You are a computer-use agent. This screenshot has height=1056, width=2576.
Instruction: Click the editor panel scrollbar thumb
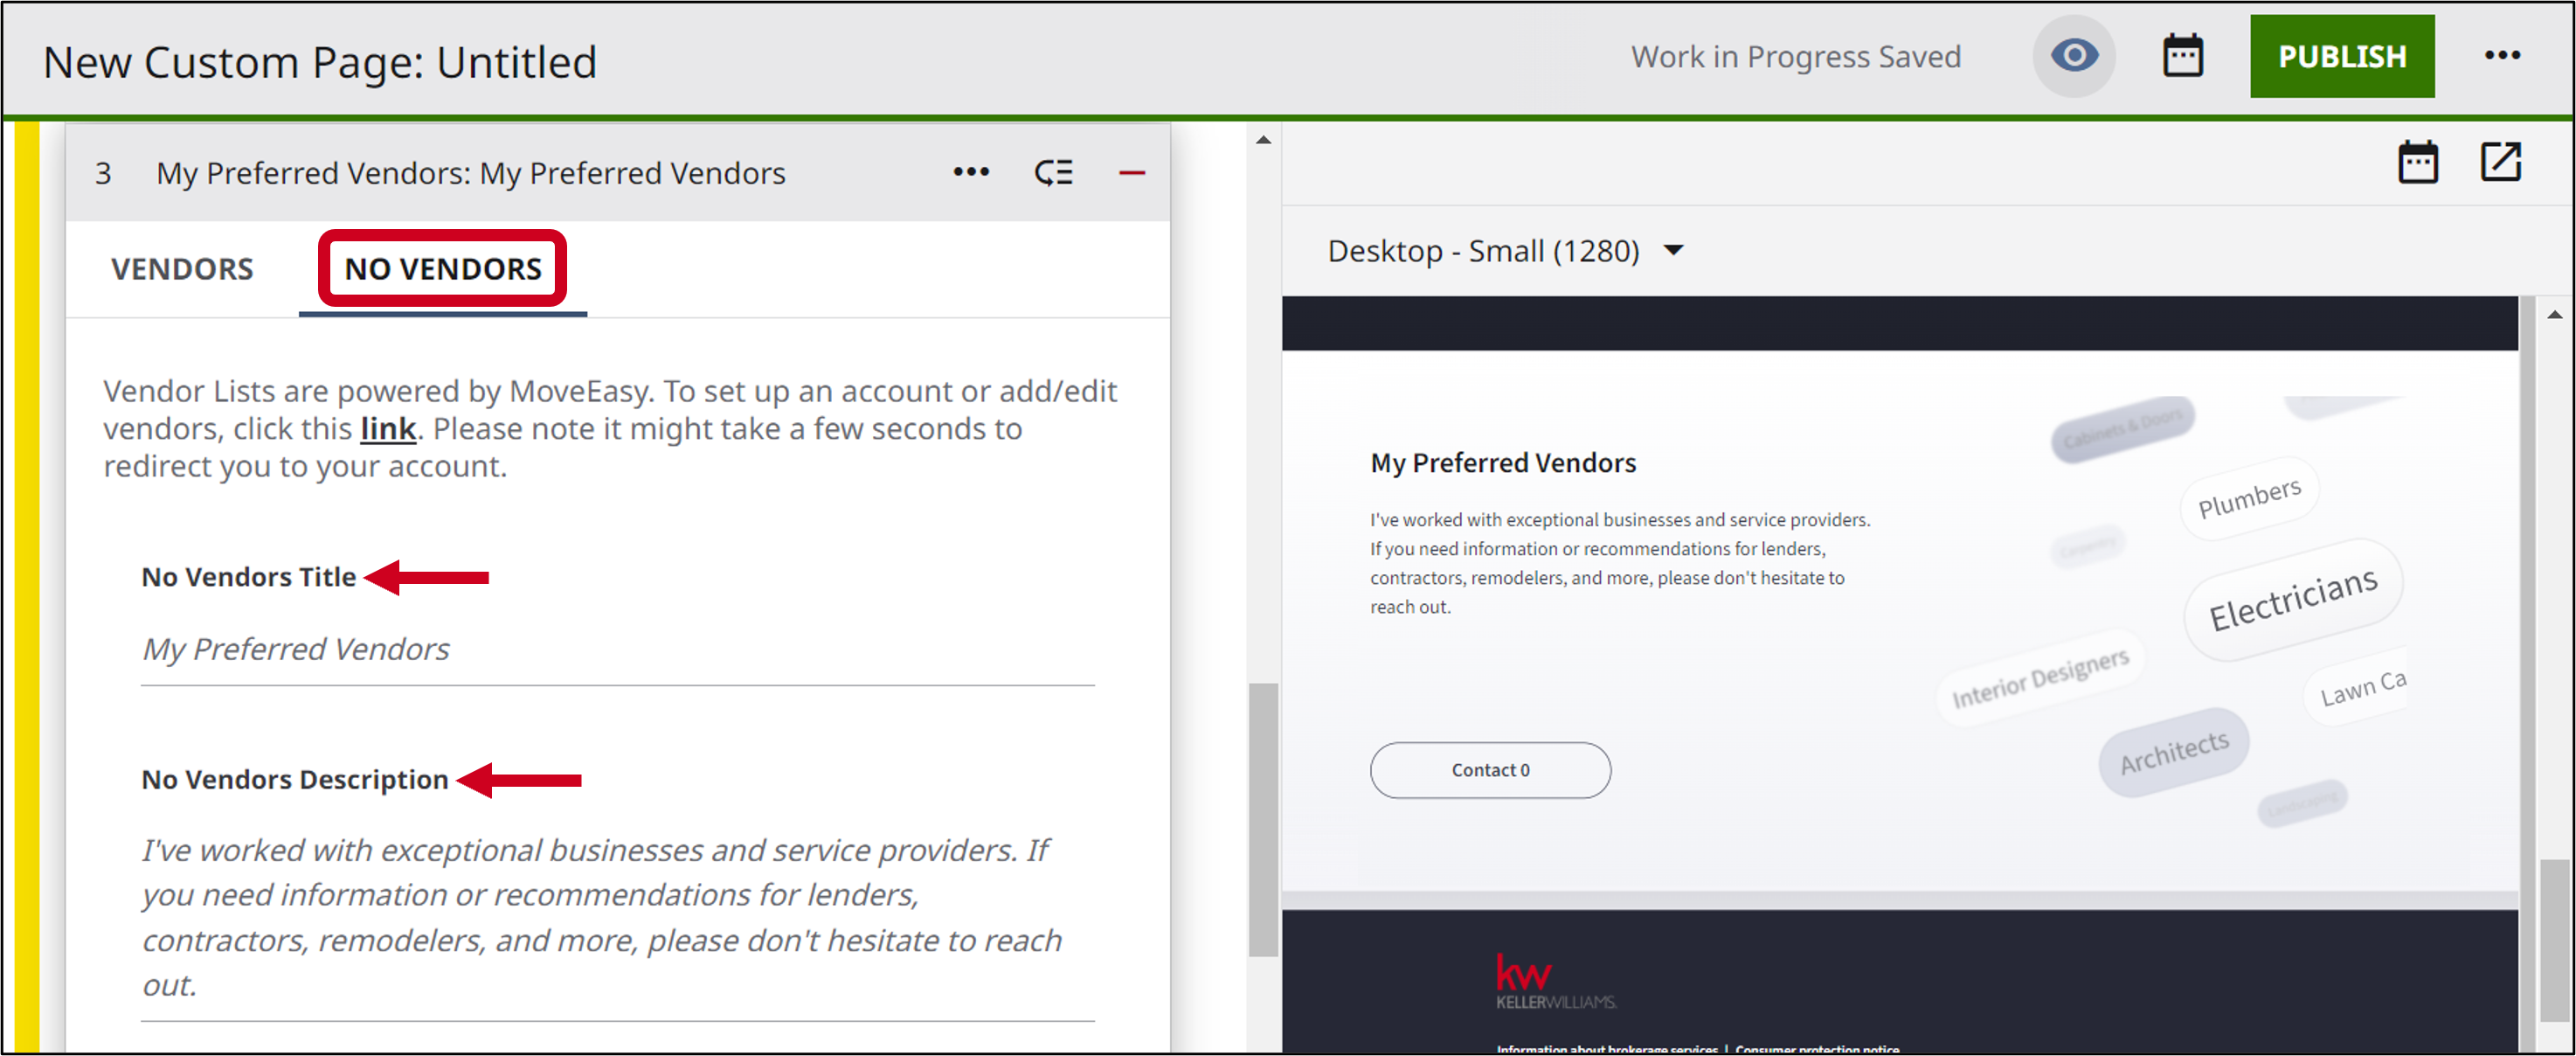click(1263, 820)
